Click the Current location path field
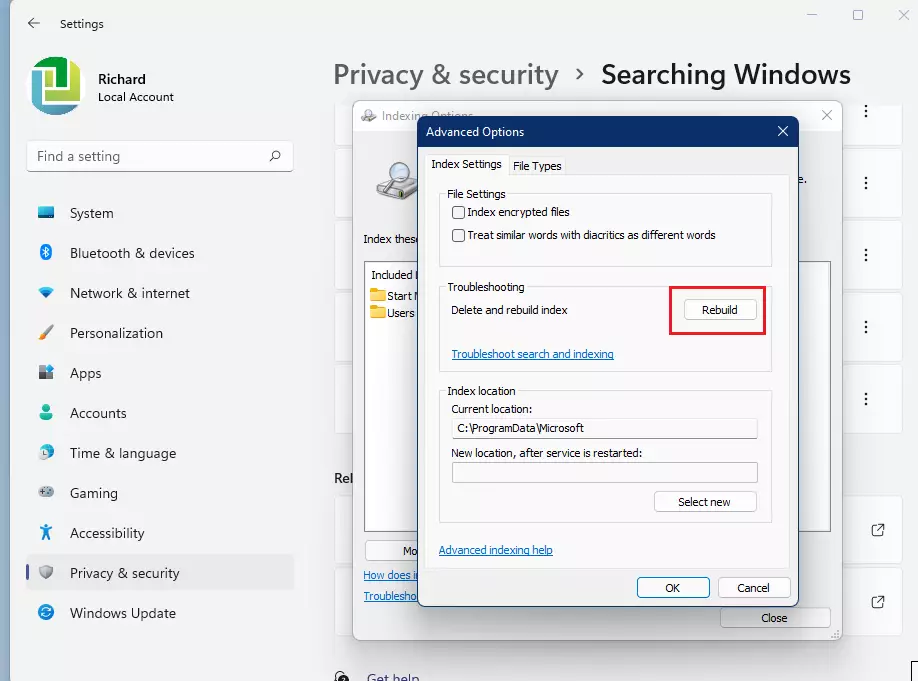The image size is (918, 681). point(604,428)
